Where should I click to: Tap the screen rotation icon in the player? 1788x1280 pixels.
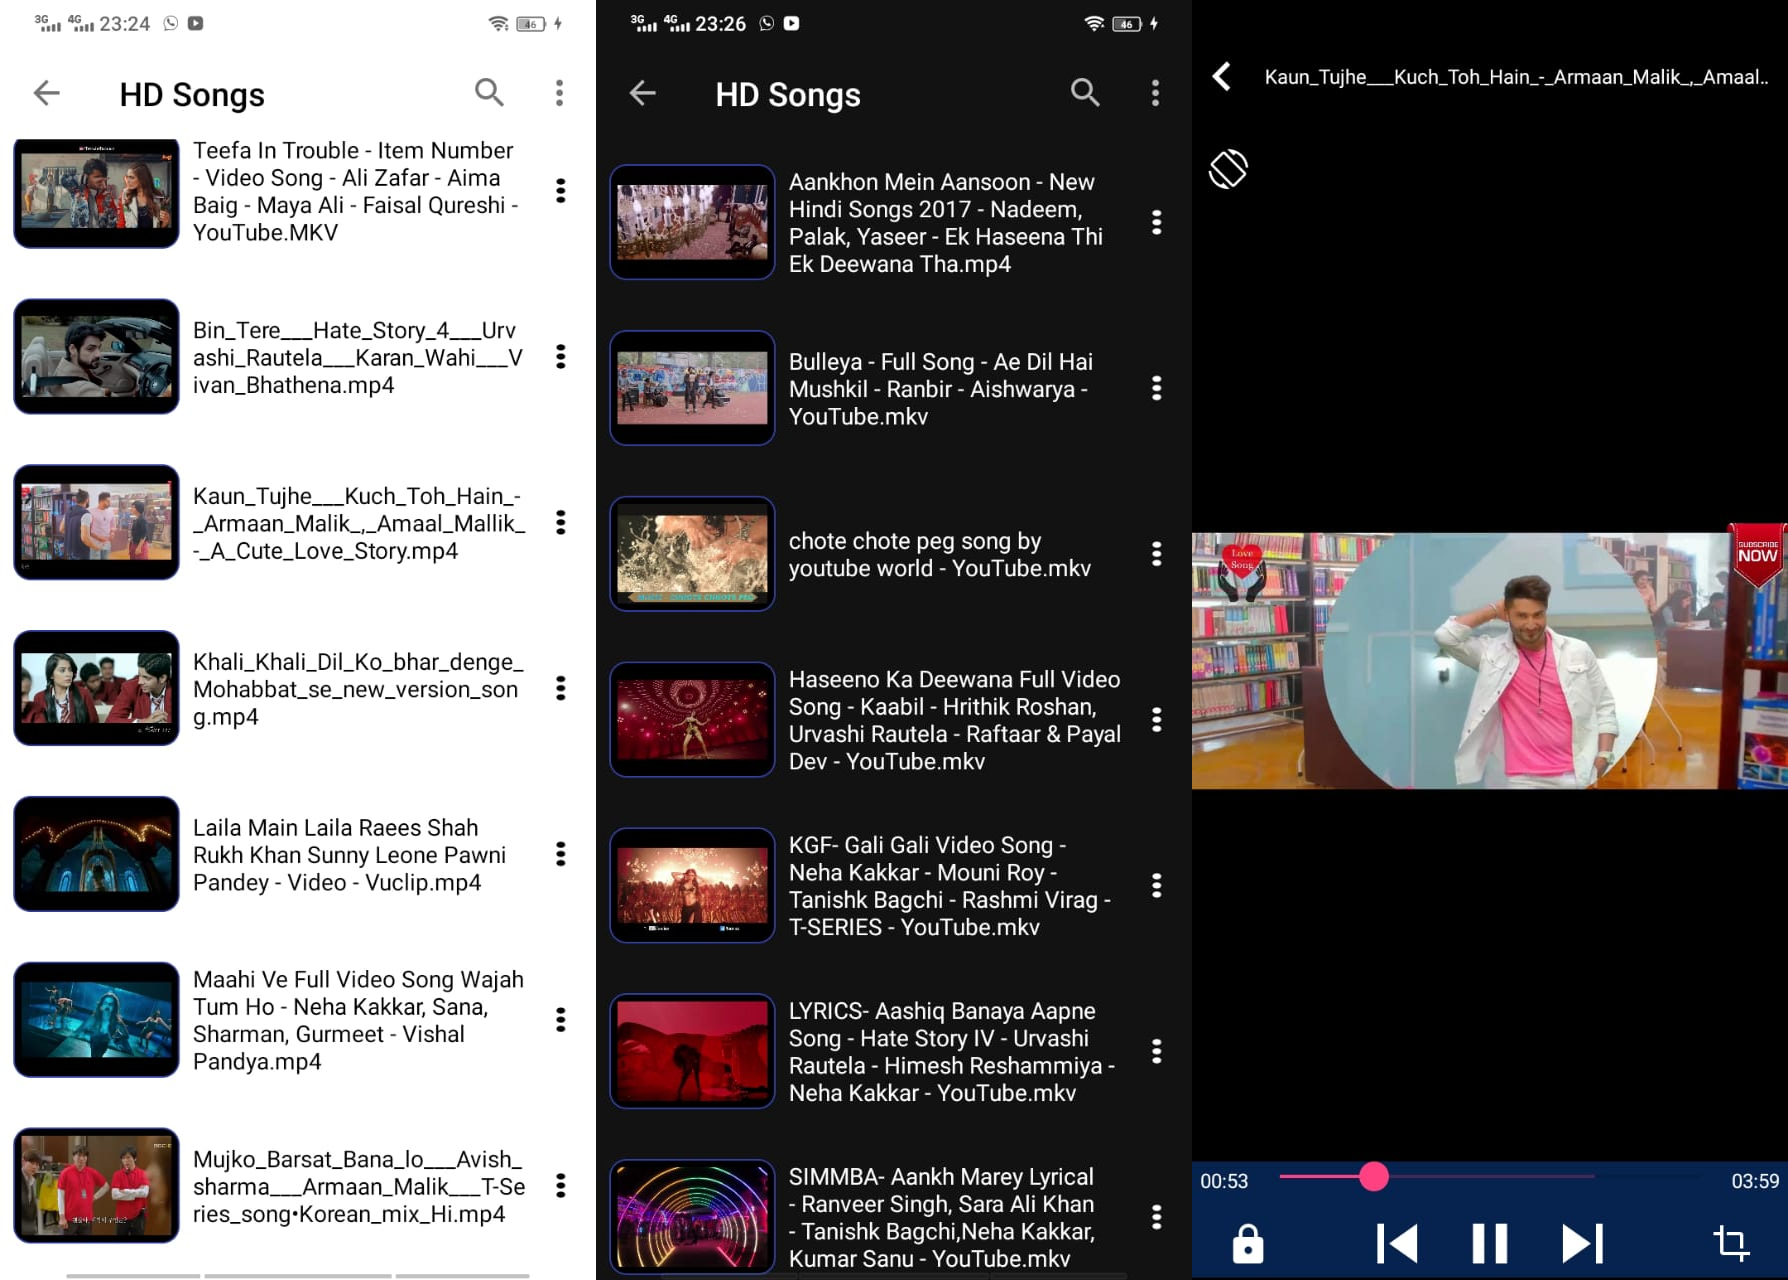[x=1227, y=169]
